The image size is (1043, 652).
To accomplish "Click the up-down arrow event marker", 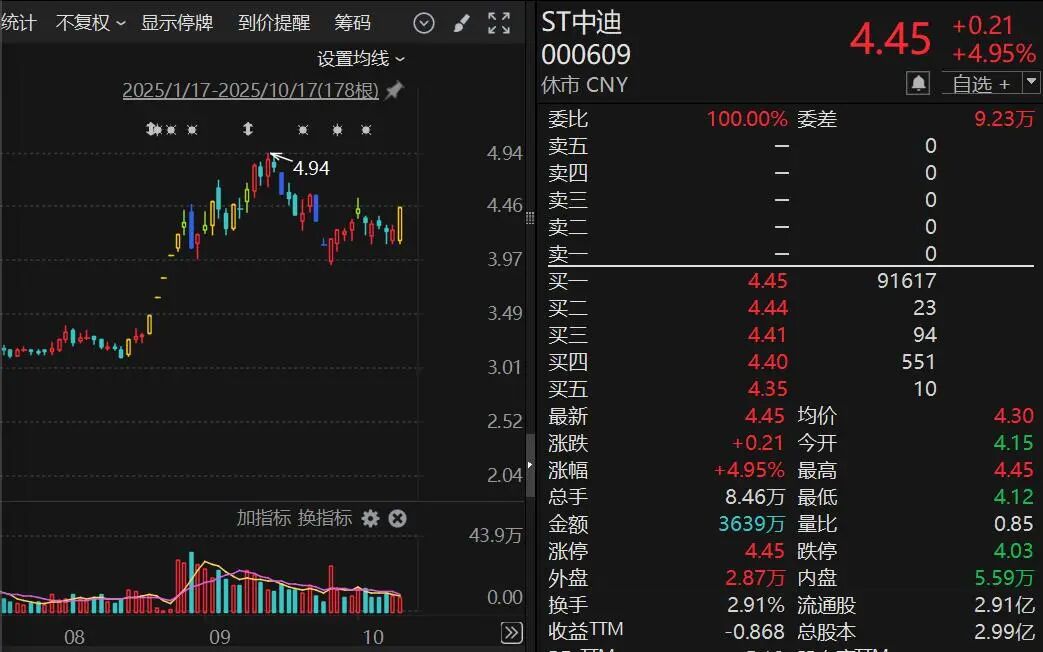I will [x=247, y=128].
